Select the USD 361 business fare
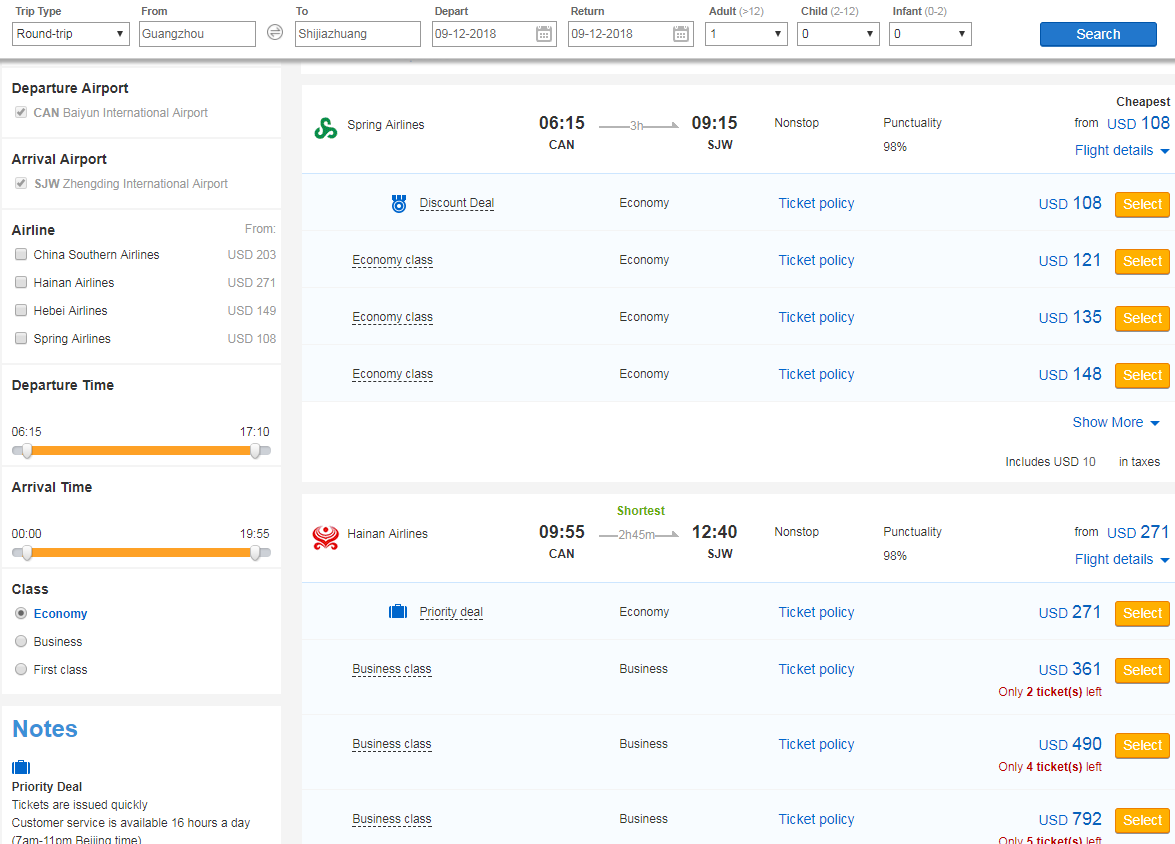Viewport: 1175px width, 844px height. (1142, 670)
